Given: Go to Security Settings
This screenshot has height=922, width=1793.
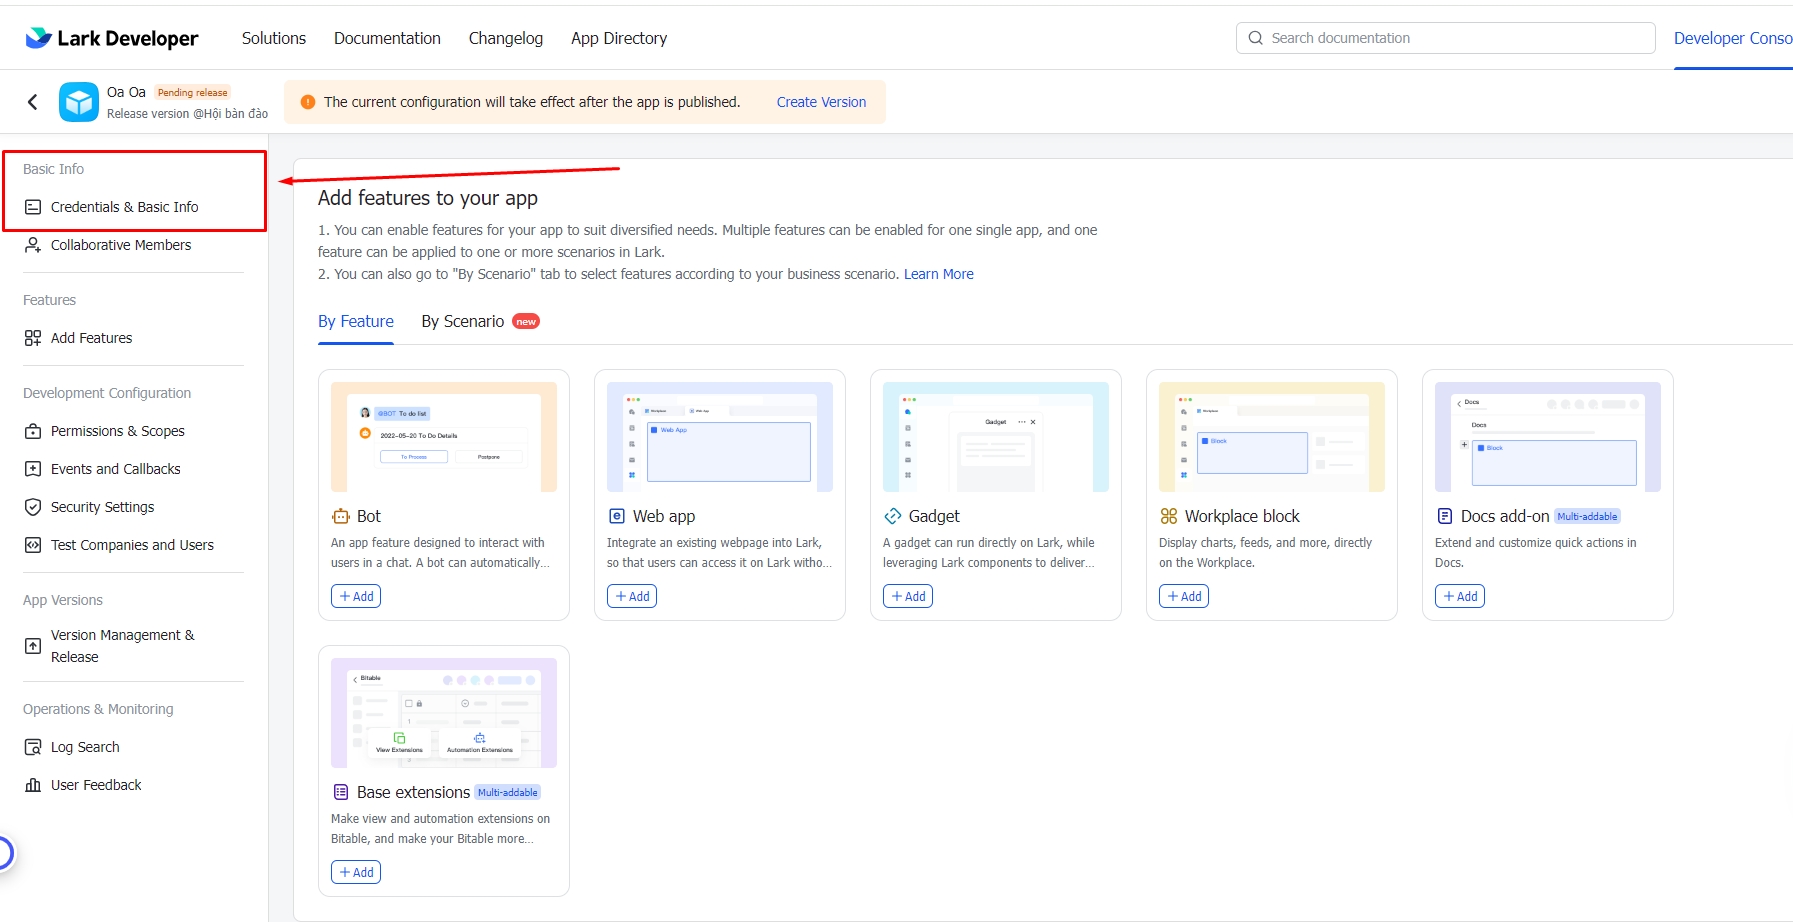Looking at the screenshot, I should tap(102, 507).
